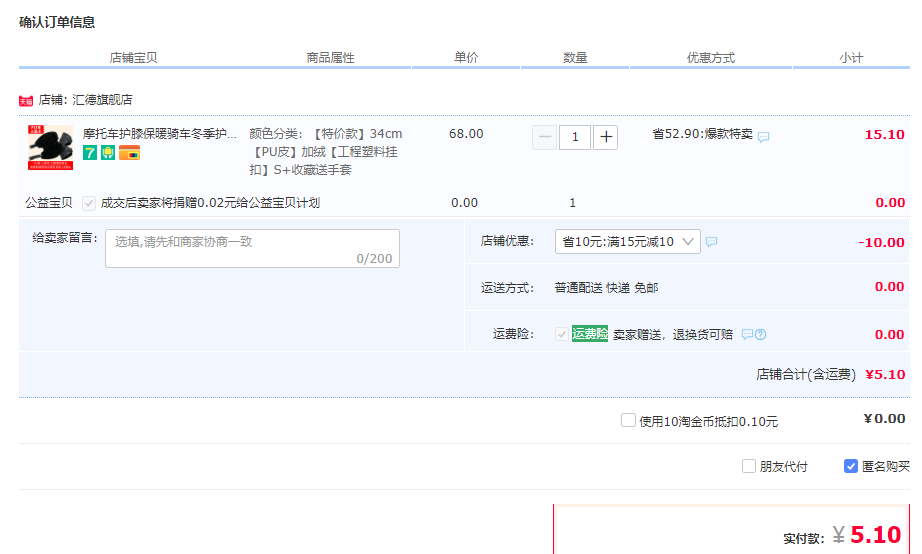The width and height of the screenshot is (922, 554).
Task: Enable 使用10淘金币抵扣0.10元 checkbox
Action: (x=628, y=420)
